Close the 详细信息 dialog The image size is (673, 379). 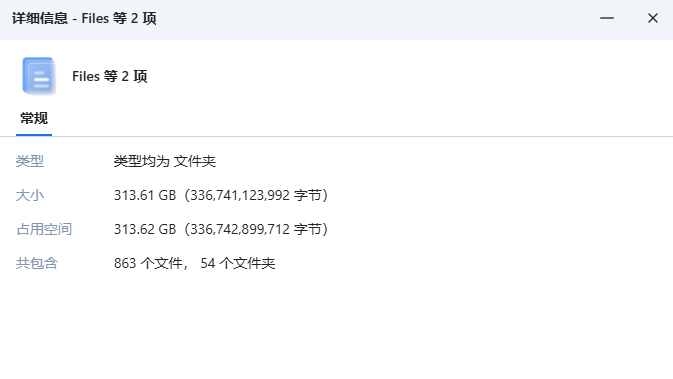(x=653, y=18)
